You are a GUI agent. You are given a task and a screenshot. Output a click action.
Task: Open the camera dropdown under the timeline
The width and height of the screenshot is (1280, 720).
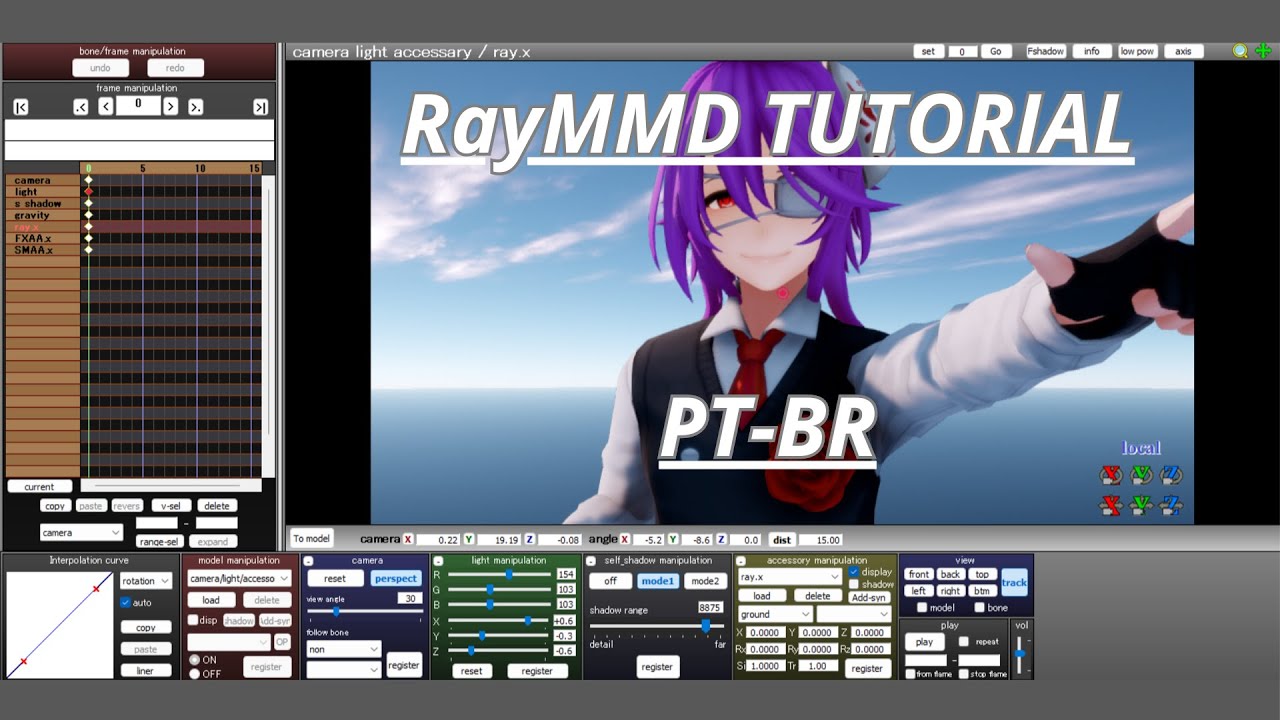[x=82, y=533]
